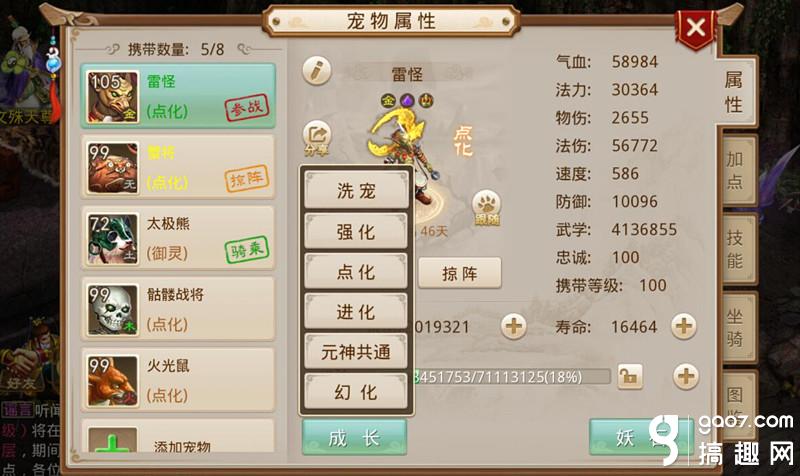Click the experience progress bar showing 18%
The width and height of the screenshot is (800, 476).
[512, 377]
